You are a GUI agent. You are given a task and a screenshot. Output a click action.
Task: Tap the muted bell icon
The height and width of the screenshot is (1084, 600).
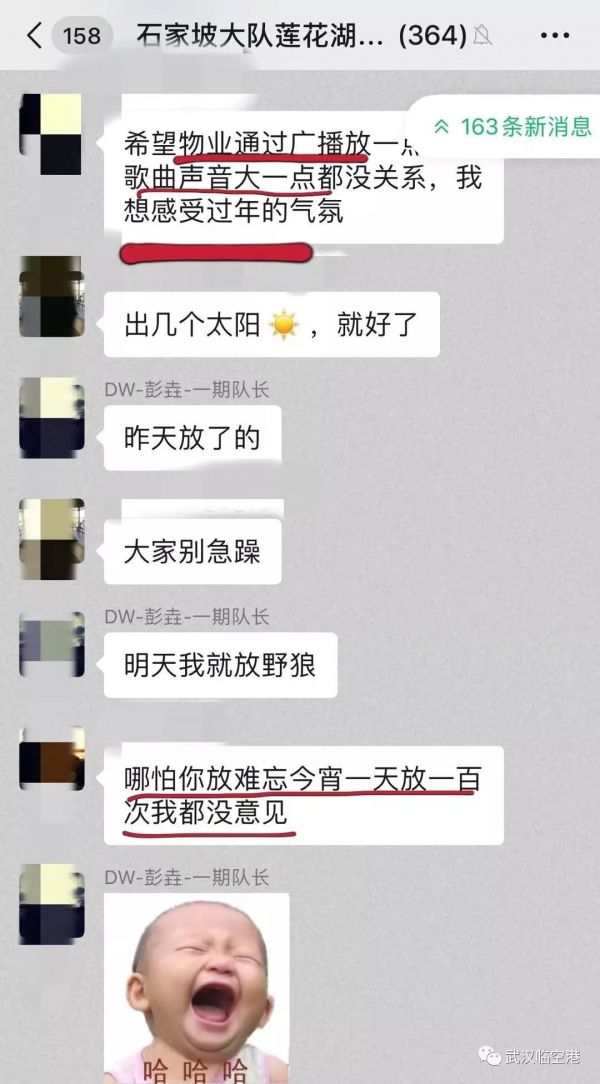[x=482, y=35]
